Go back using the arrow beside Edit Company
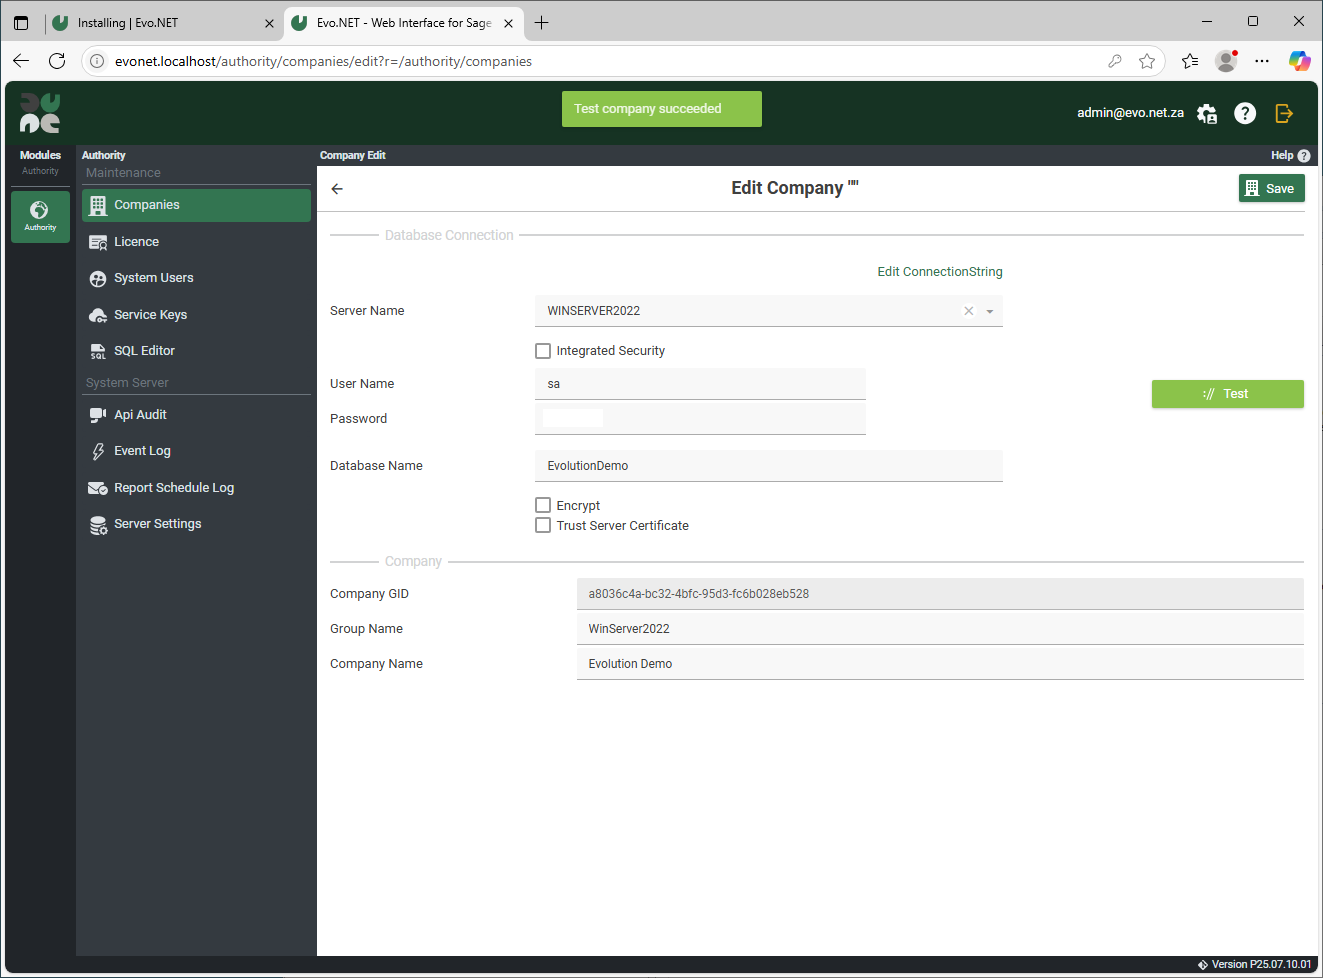This screenshot has height=978, width=1323. [337, 189]
